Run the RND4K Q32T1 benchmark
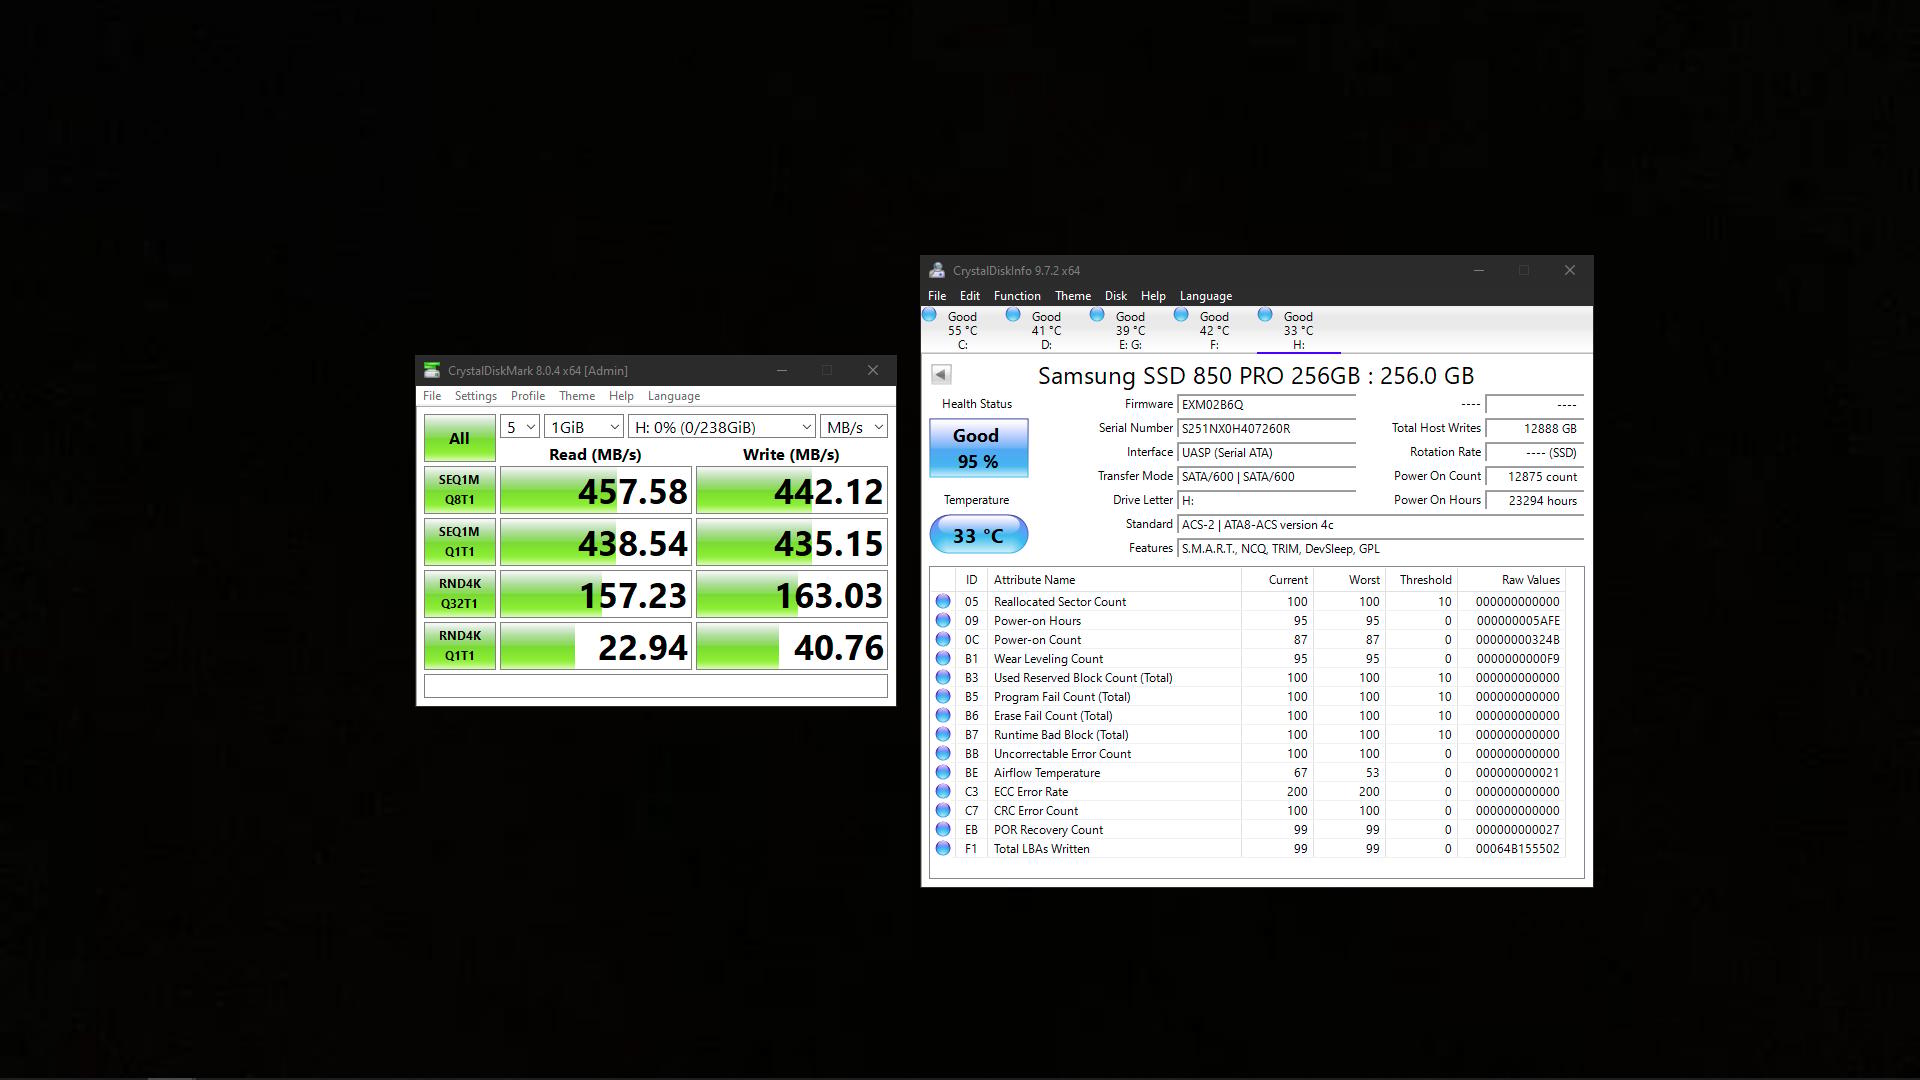Image resolution: width=1920 pixels, height=1080 pixels. [459, 594]
